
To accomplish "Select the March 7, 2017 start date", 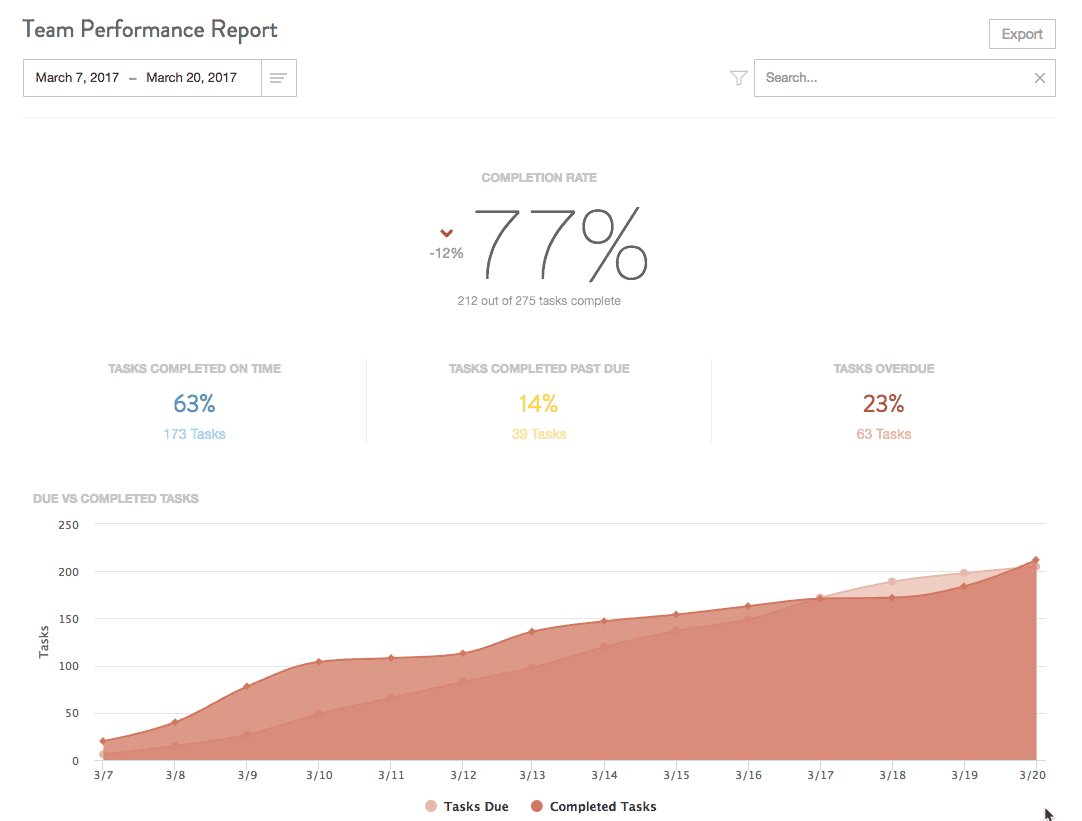I will tap(75, 77).
